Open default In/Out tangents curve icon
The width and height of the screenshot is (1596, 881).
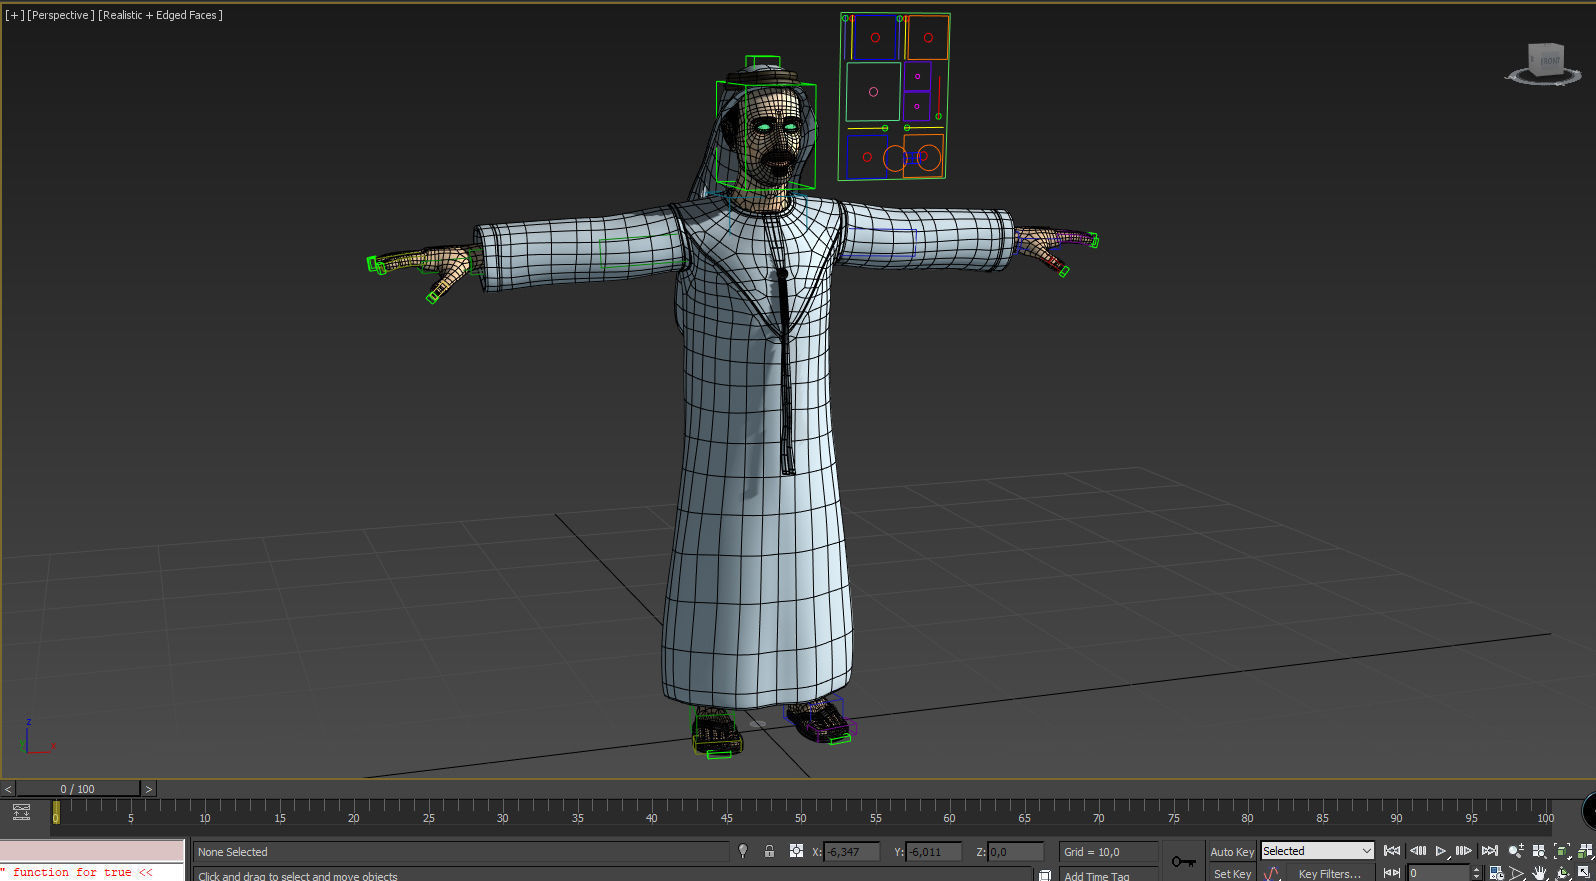coord(1271,874)
